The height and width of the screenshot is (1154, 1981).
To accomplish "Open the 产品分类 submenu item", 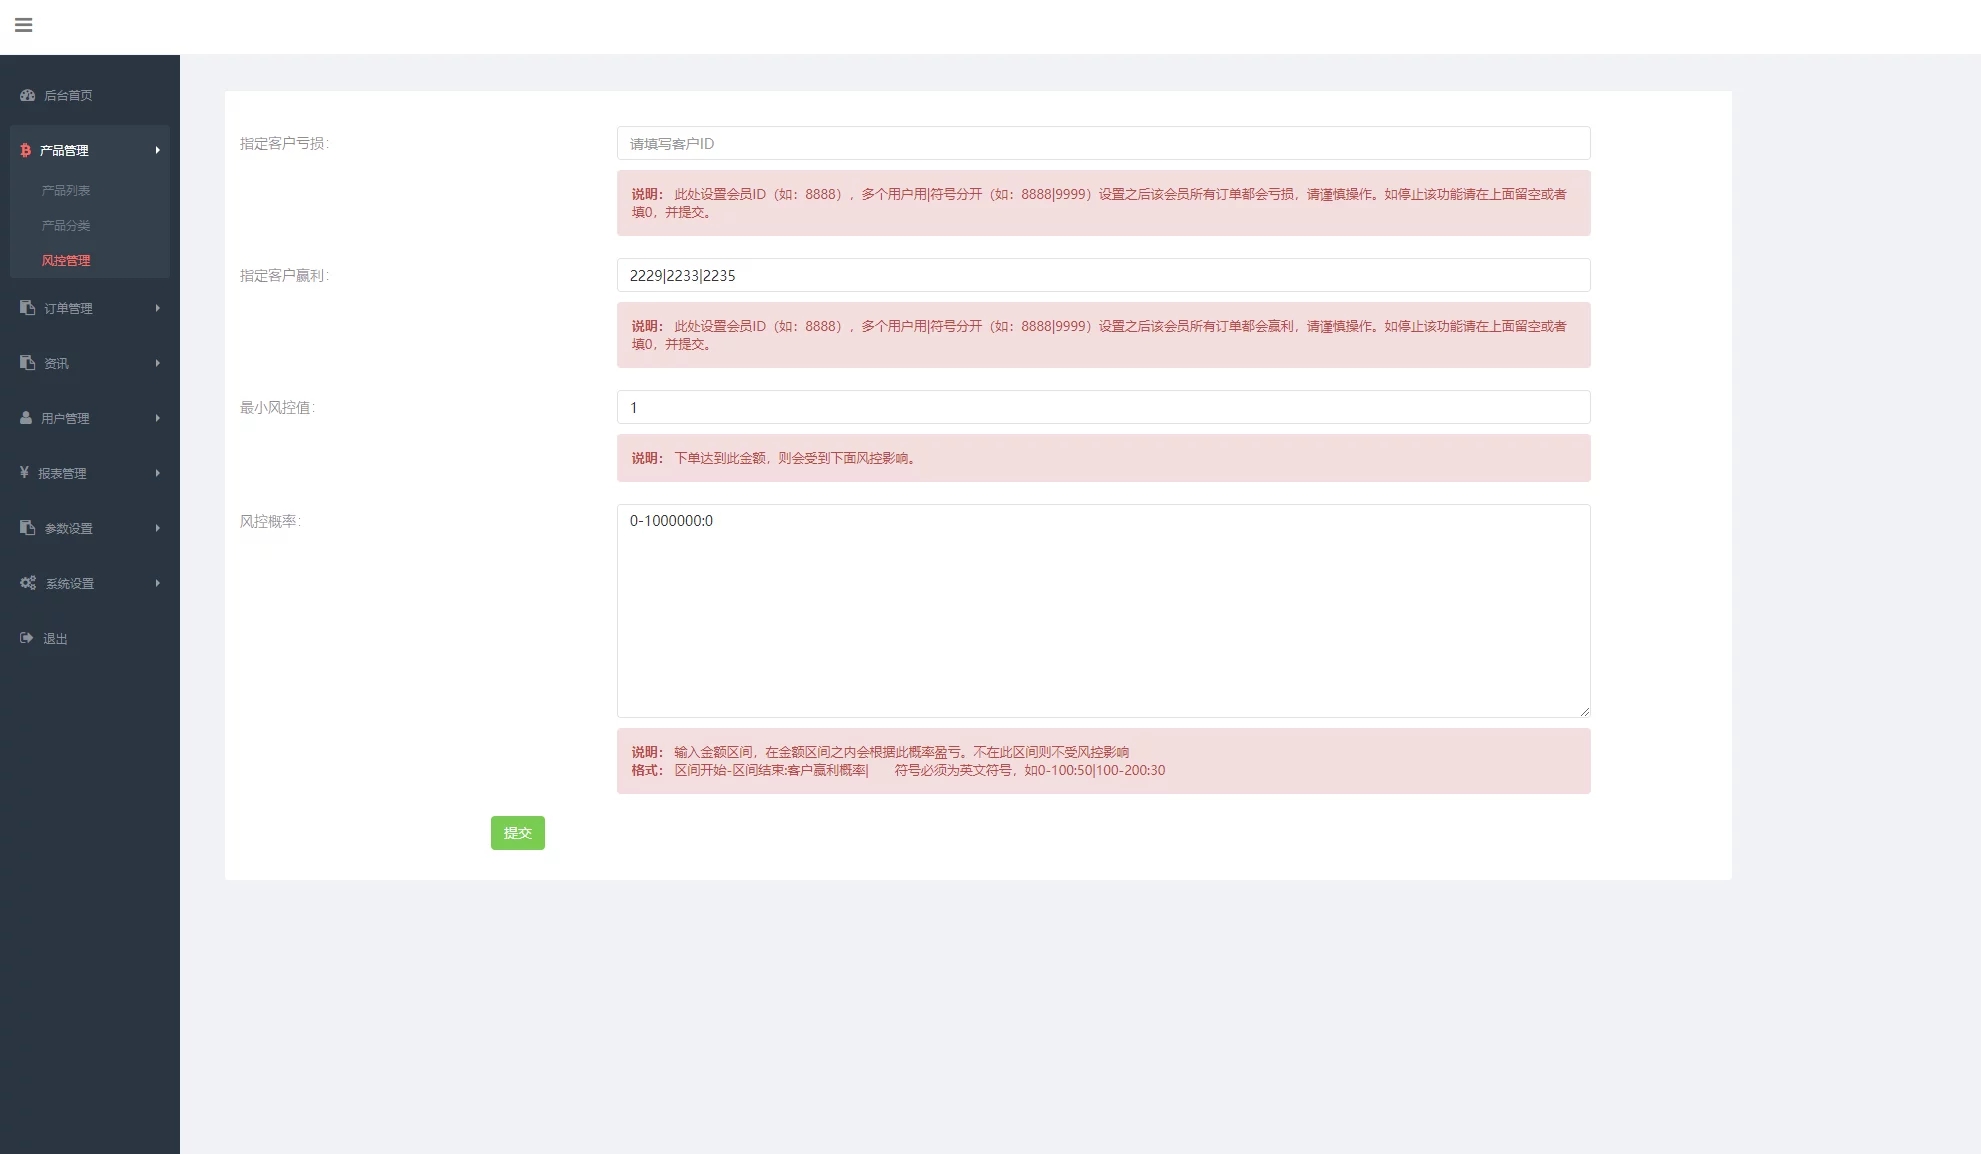I will coord(66,225).
